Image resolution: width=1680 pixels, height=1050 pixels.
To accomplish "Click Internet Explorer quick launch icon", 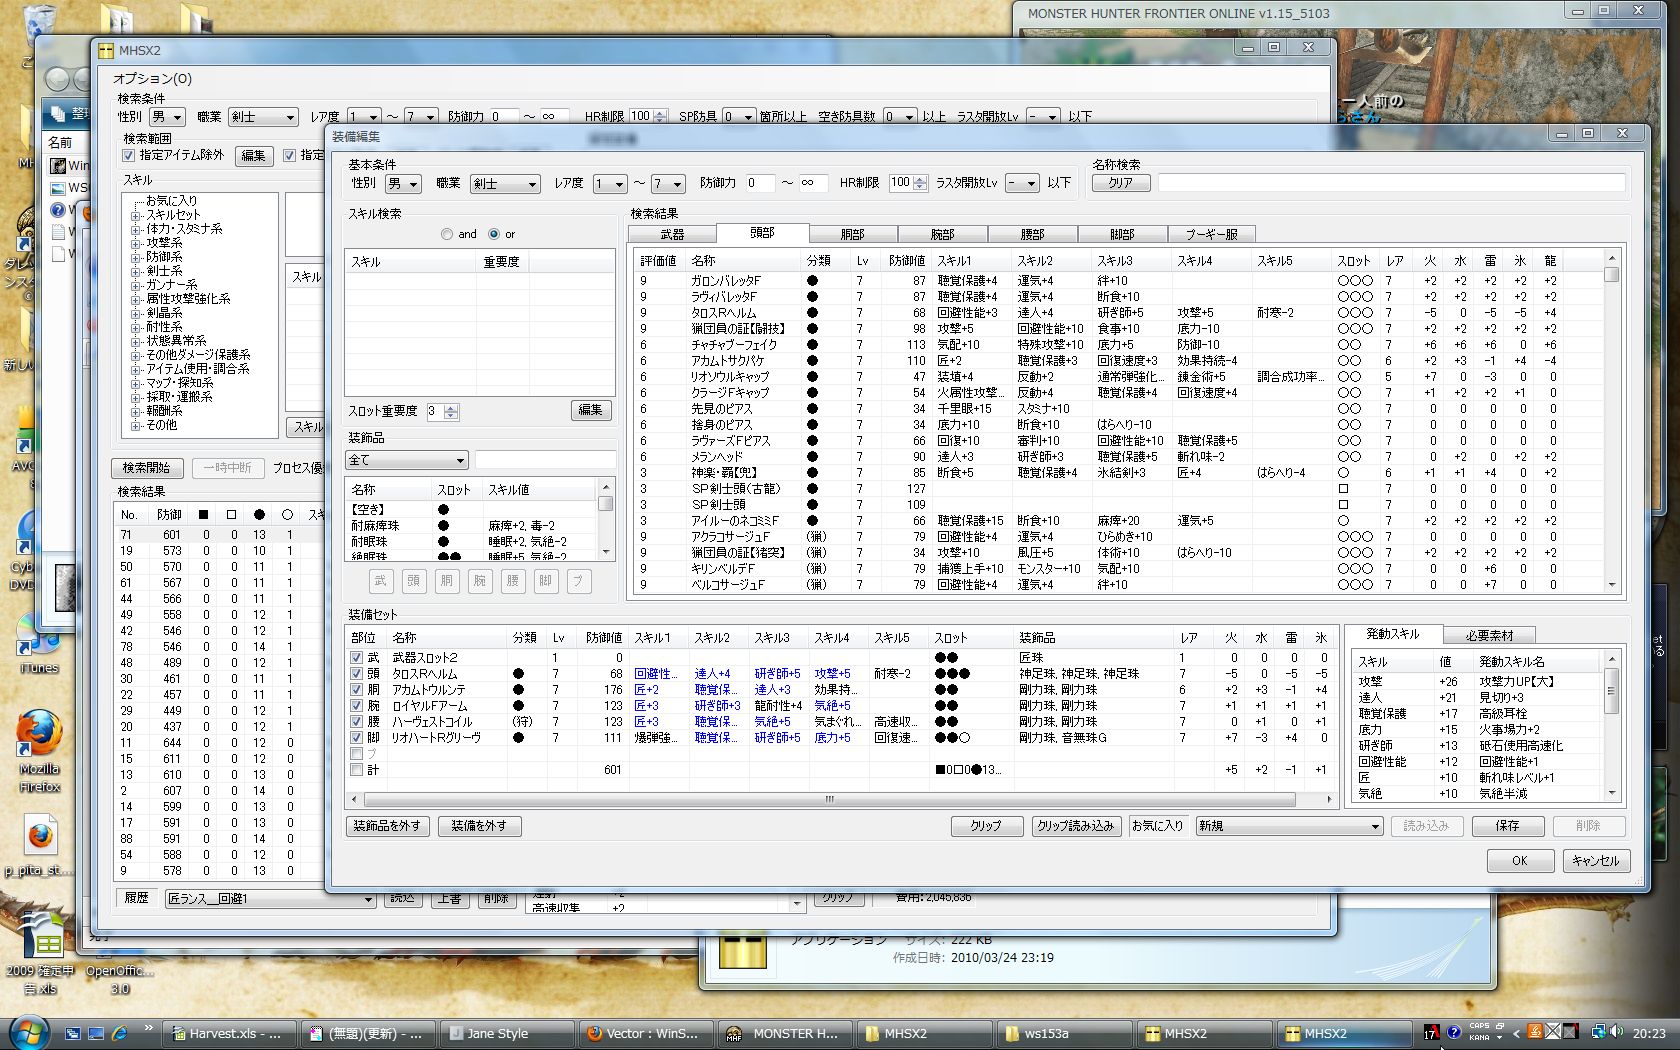I will coord(120,1033).
